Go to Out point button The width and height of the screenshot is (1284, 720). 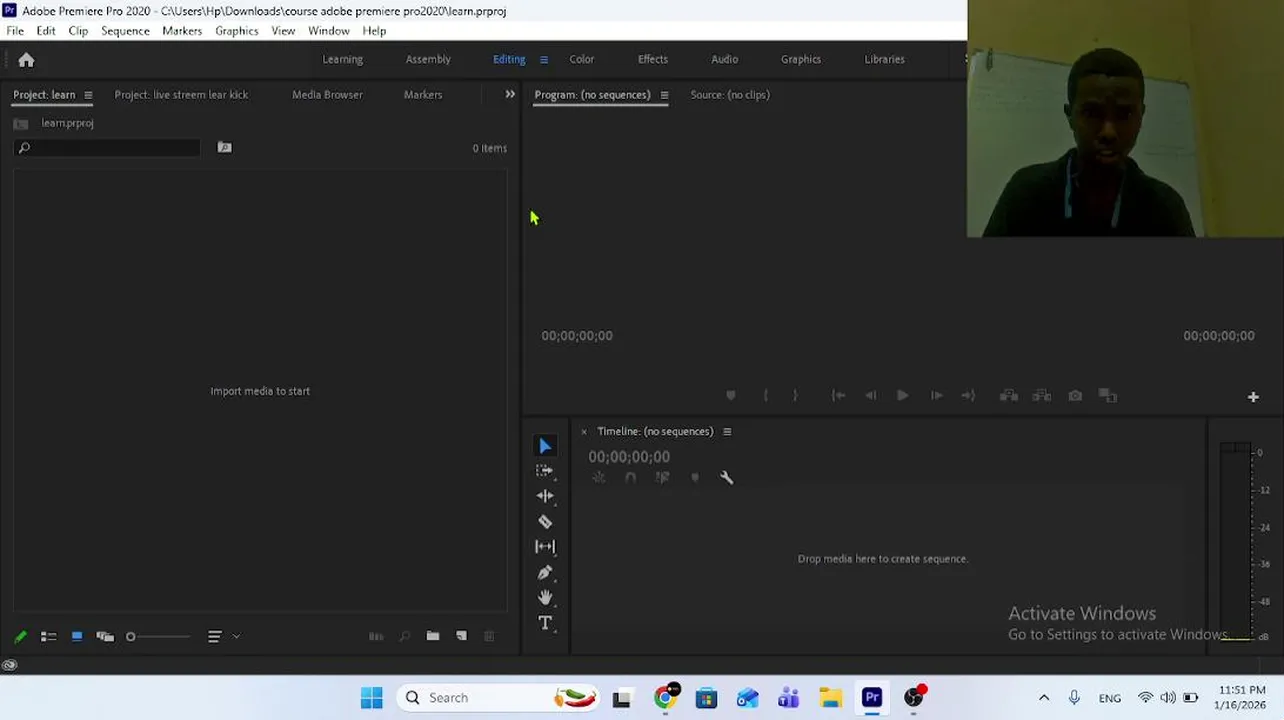(968, 396)
